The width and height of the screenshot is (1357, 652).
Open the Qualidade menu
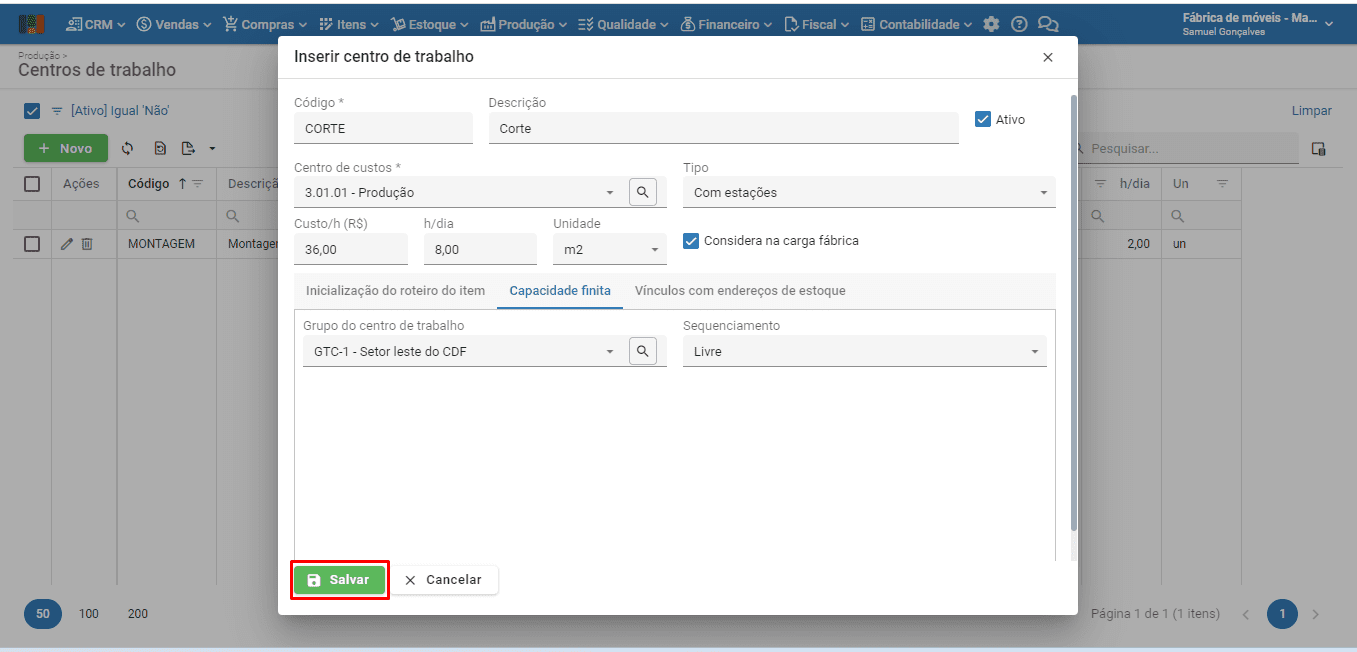[624, 24]
